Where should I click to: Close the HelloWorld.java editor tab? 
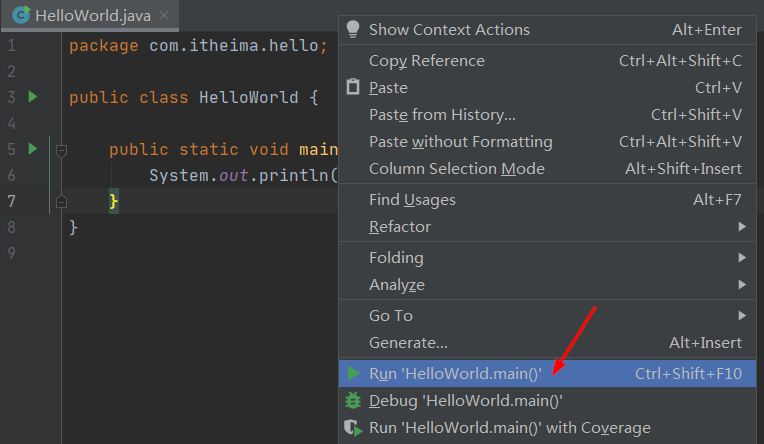click(164, 15)
